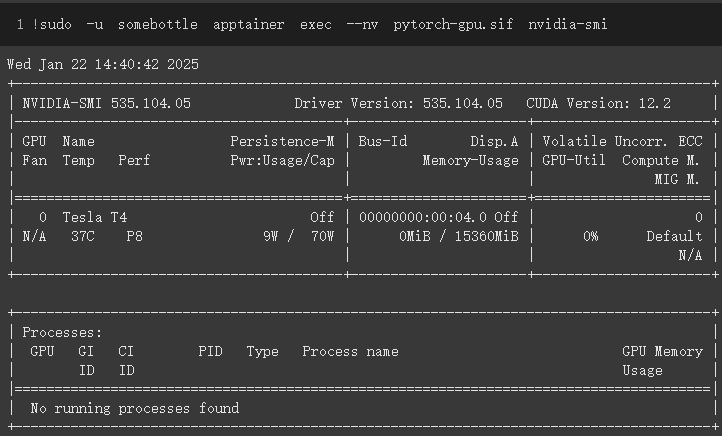The image size is (722, 436).
Task: Click the 'MIG M.' header
Action: pyautogui.click(x=677, y=179)
